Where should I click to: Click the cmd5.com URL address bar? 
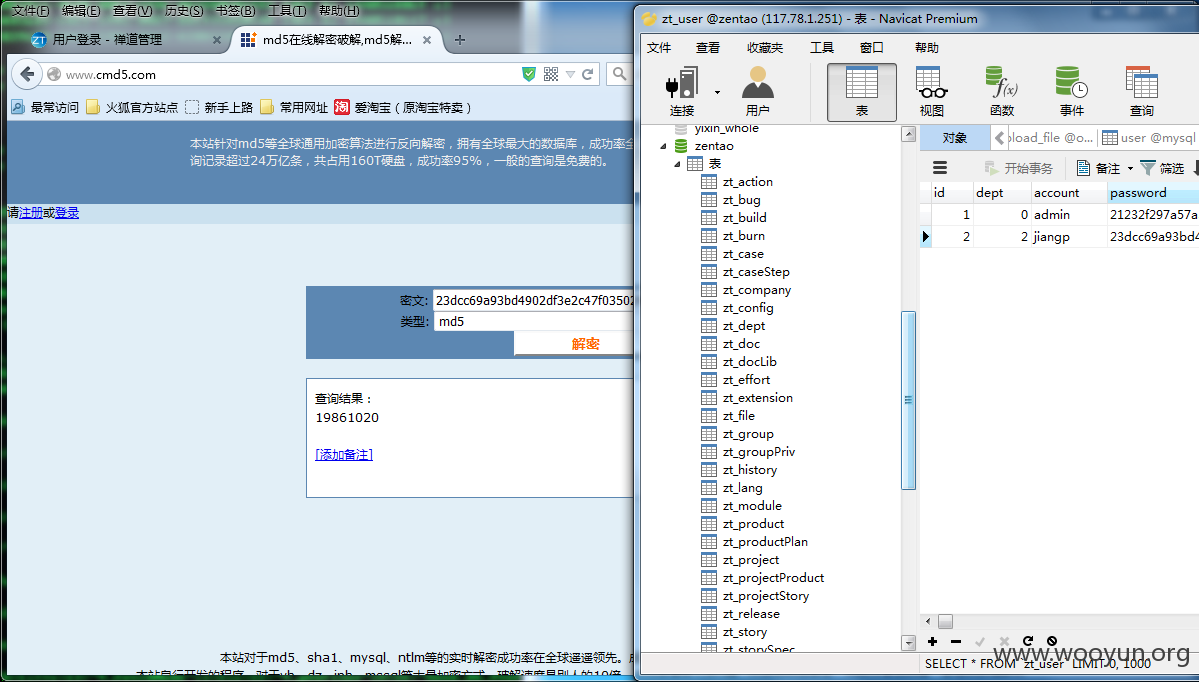point(283,74)
